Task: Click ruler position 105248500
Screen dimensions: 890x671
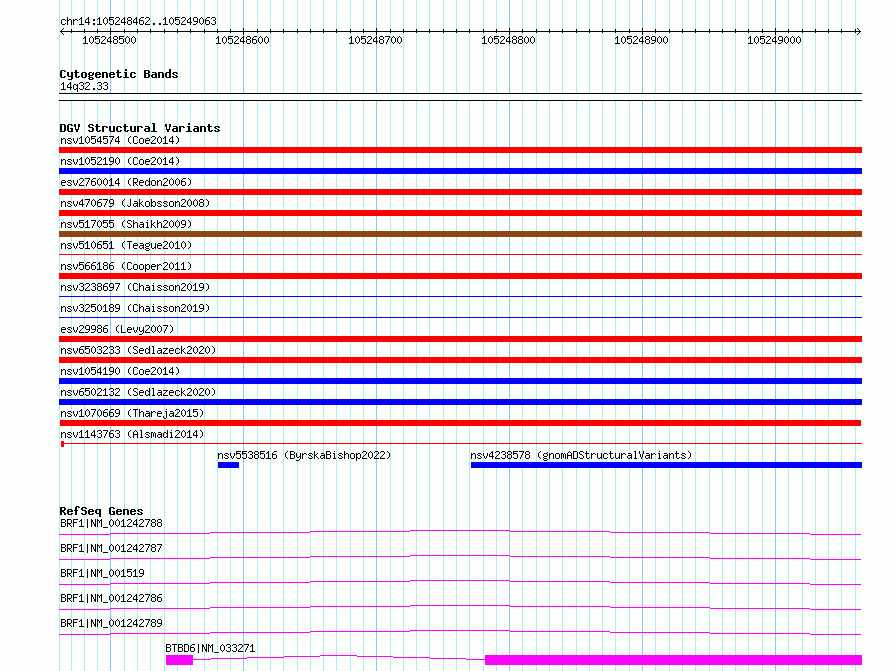Action: 110,40
